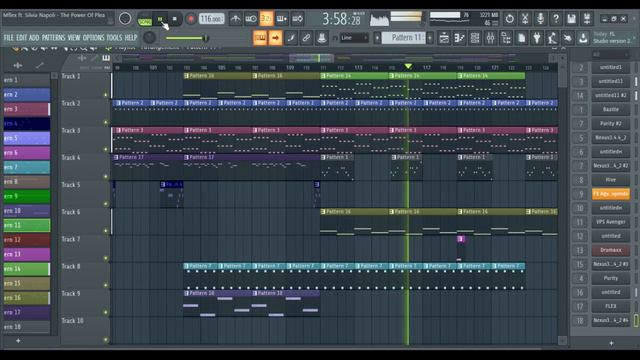640x360 pixels.
Task: Click the red record button
Action: click(x=190, y=19)
